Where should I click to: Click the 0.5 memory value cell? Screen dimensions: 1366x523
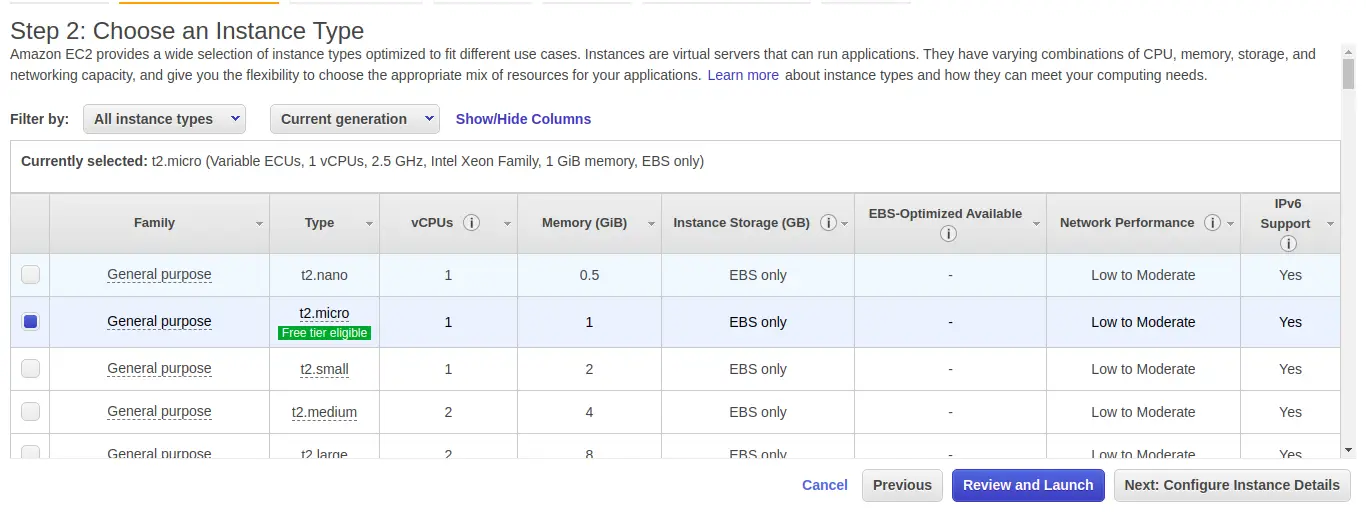[x=589, y=275]
